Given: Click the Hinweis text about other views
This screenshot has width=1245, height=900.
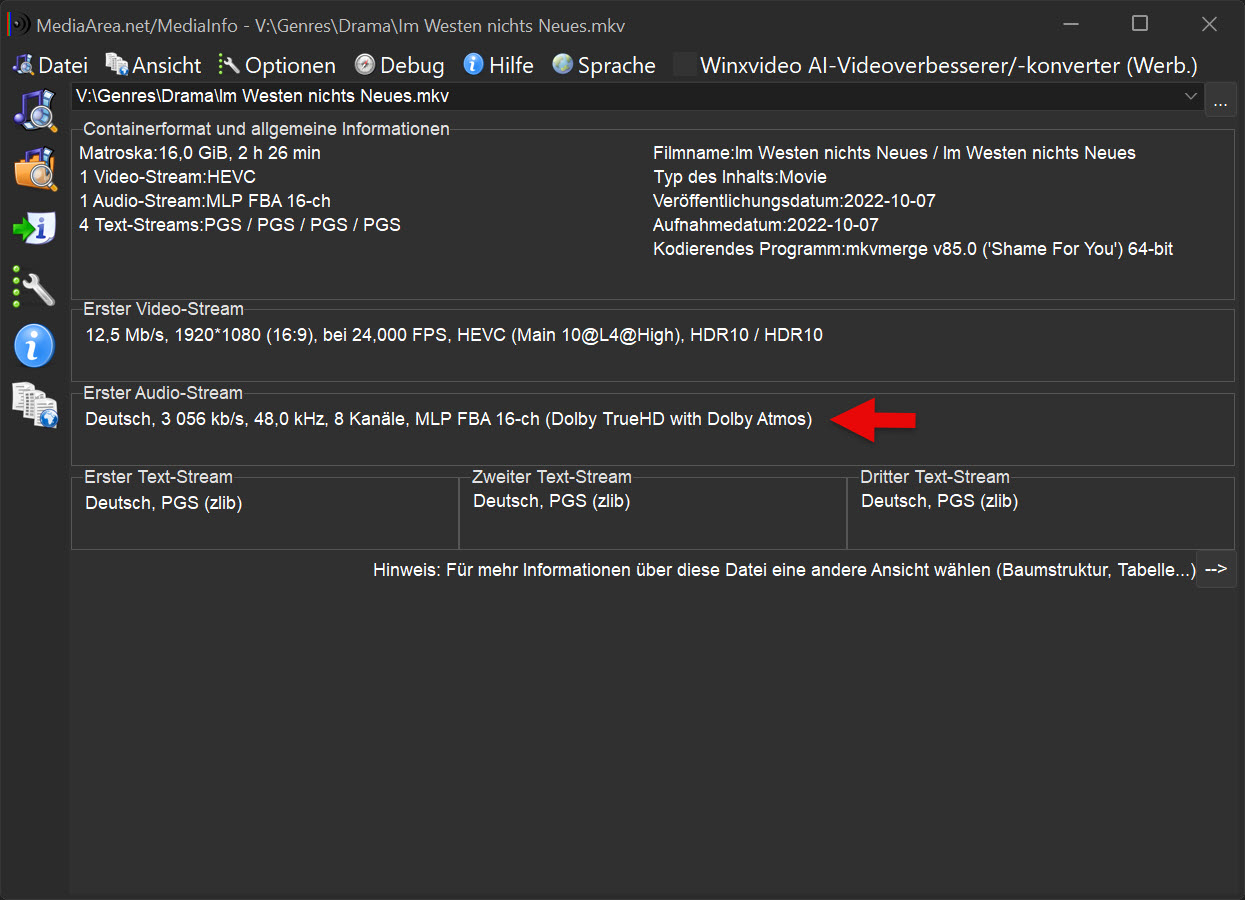Looking at the screenshot, I should click(x=784, y=569).
